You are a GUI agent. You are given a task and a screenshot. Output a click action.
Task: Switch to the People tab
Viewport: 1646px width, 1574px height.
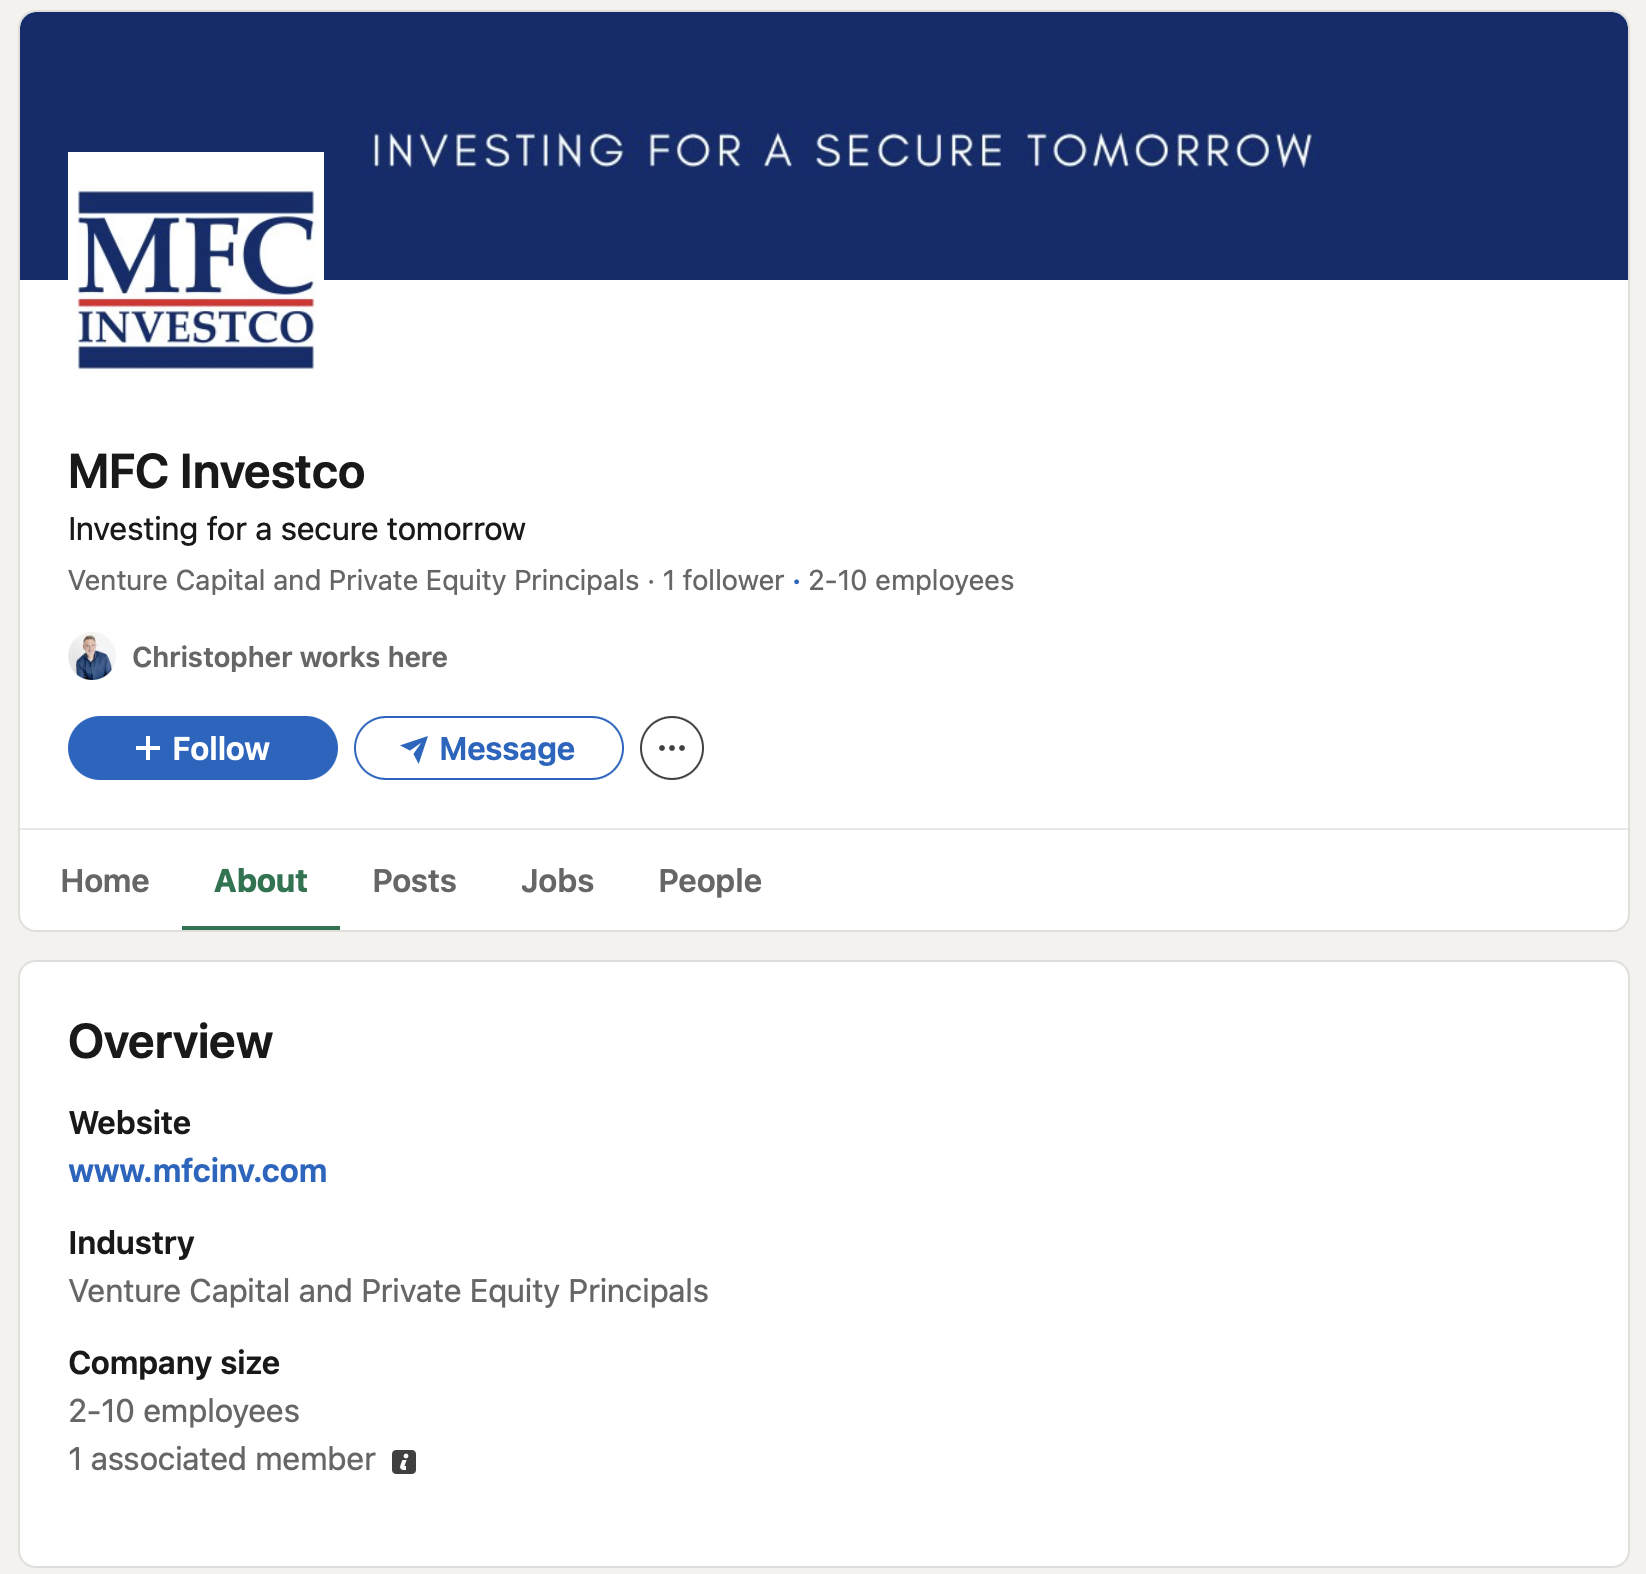[709, 881]
